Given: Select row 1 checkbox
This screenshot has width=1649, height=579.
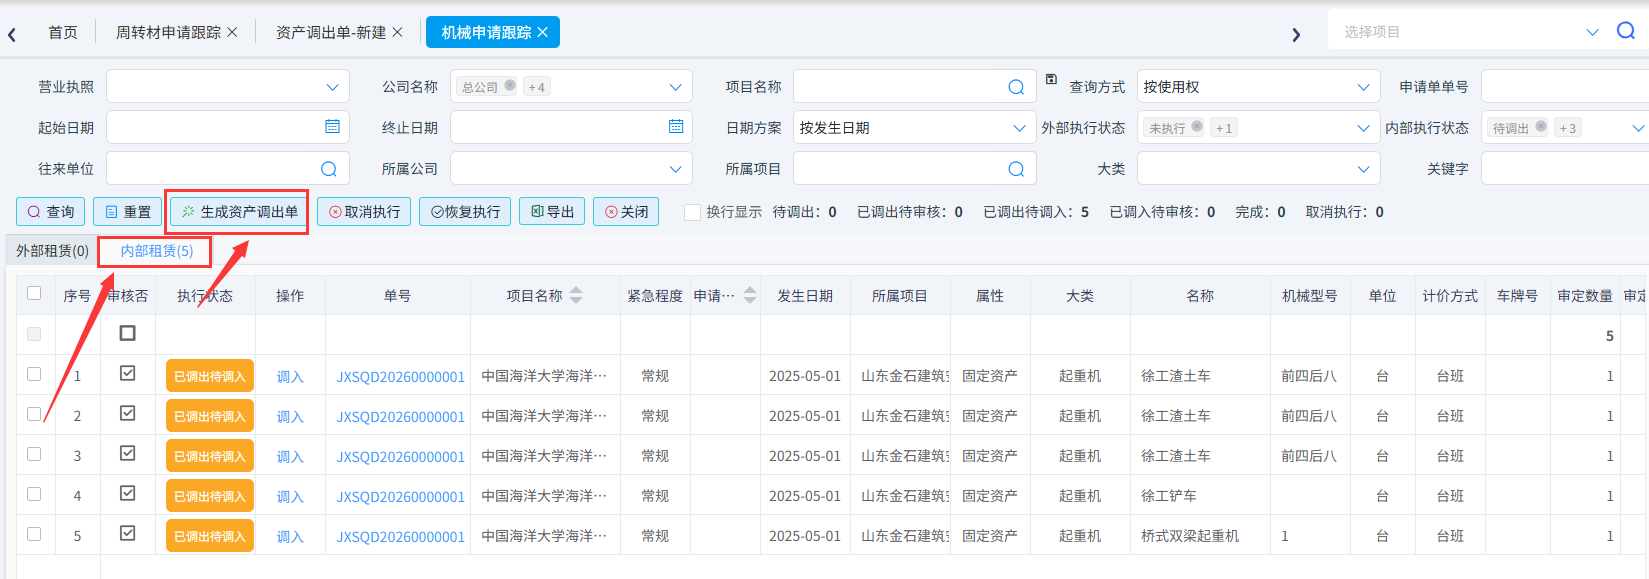Looking at the screenshot, I should 34,374.
